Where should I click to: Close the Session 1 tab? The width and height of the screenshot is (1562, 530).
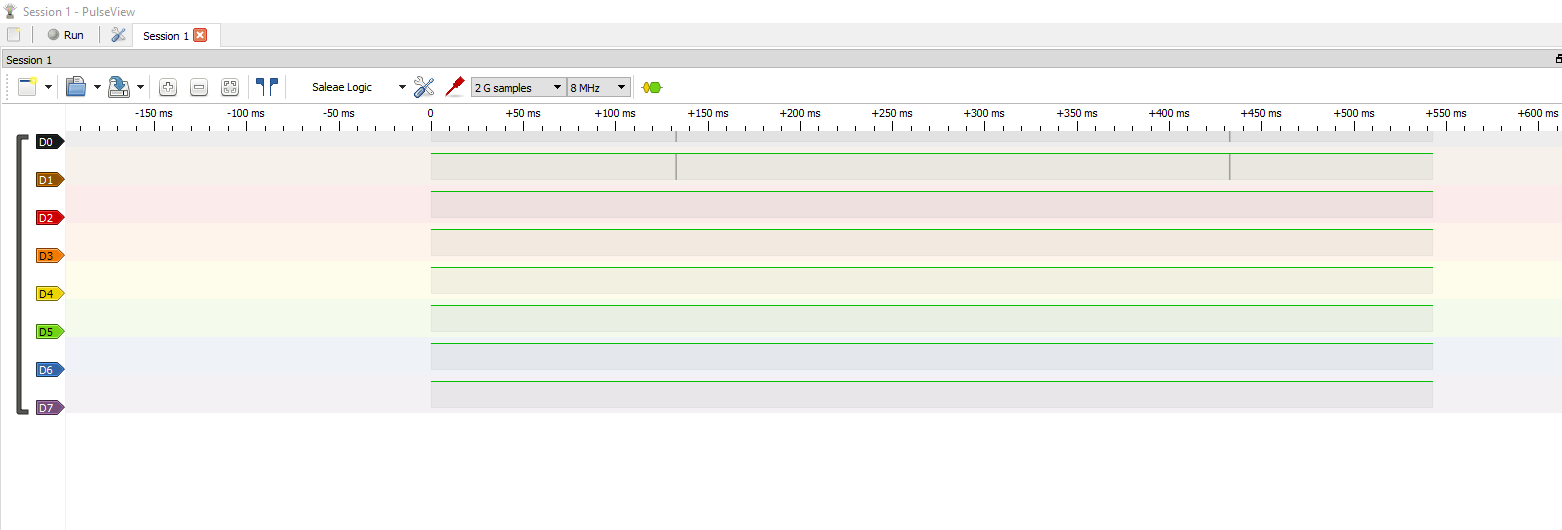point(200,35)
